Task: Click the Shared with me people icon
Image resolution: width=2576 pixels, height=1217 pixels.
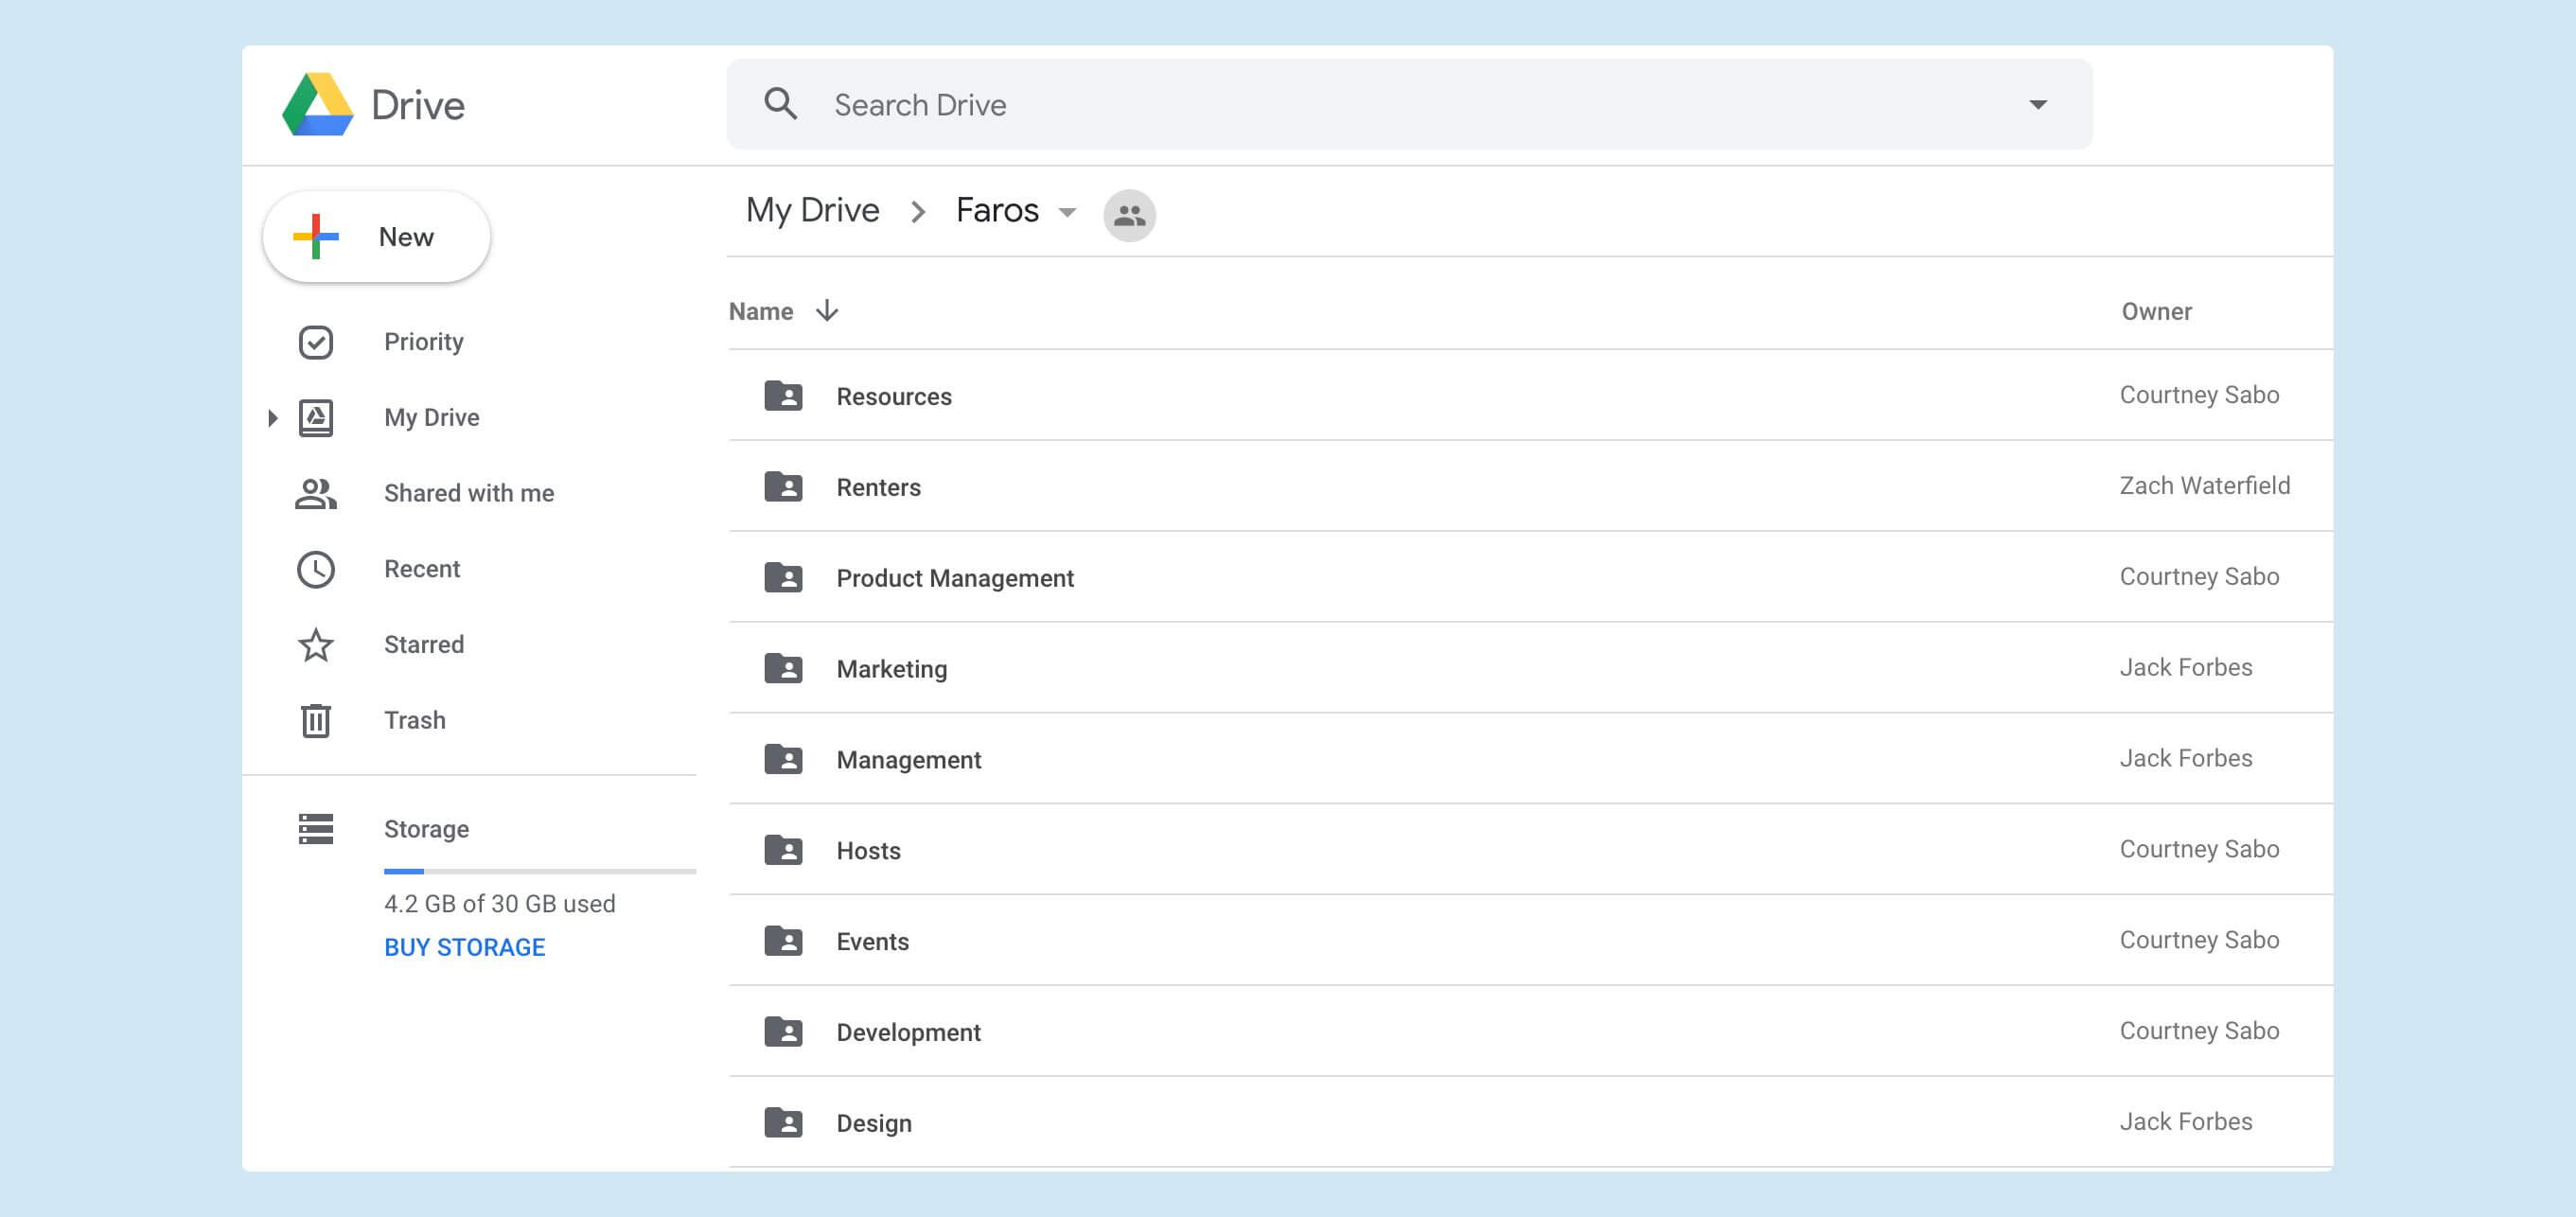Action: coord(316,493)
